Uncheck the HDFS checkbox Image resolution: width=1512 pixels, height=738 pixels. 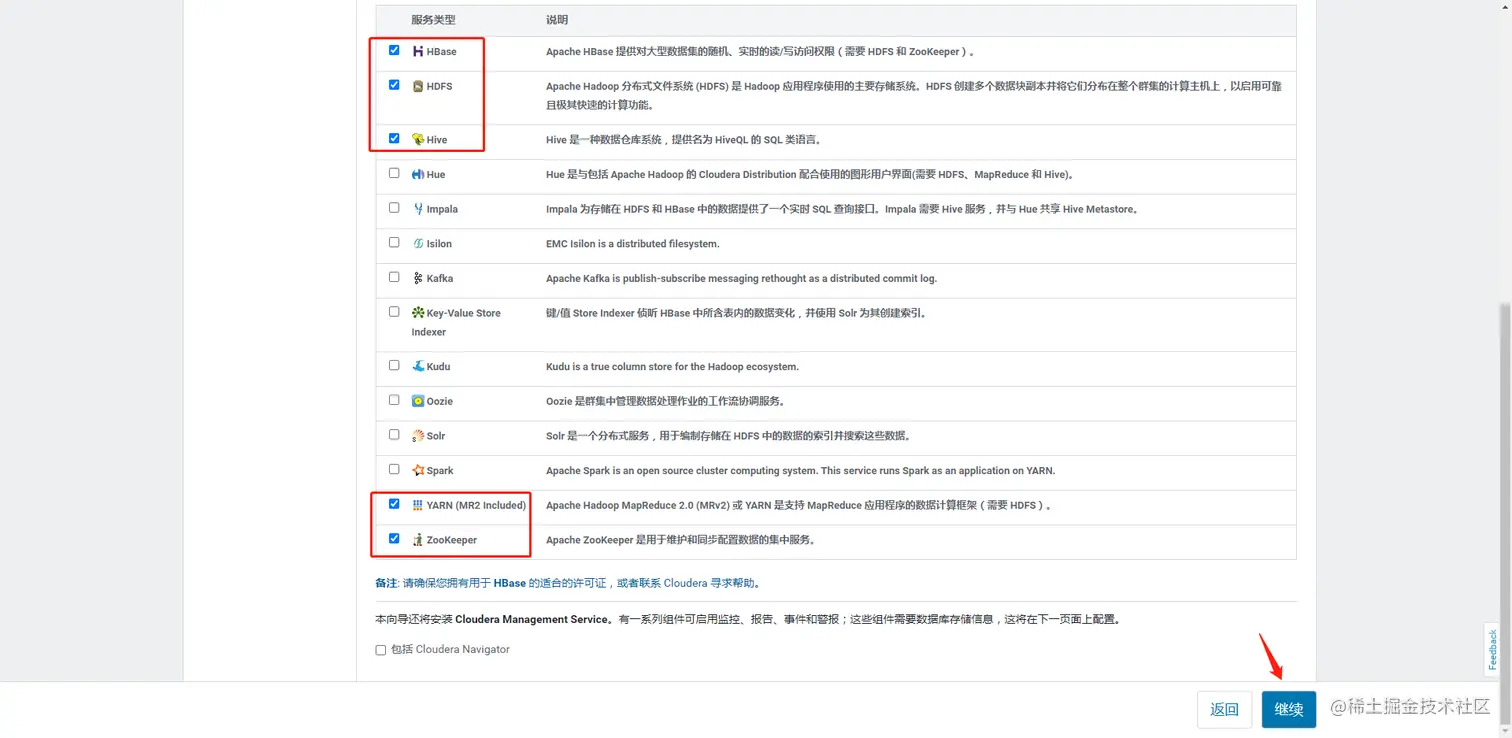[394, 85]
